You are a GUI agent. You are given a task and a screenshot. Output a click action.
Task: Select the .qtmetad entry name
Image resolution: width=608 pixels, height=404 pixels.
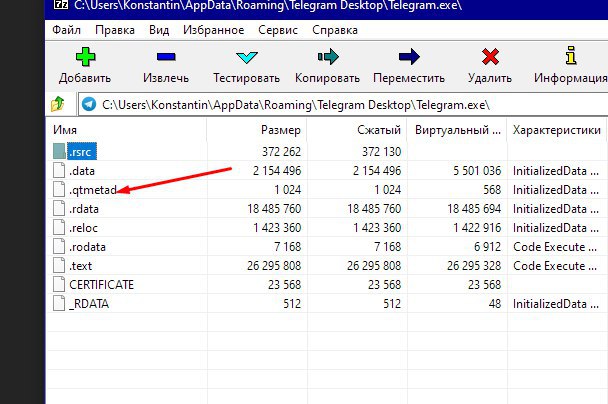(x=93, y=190)
